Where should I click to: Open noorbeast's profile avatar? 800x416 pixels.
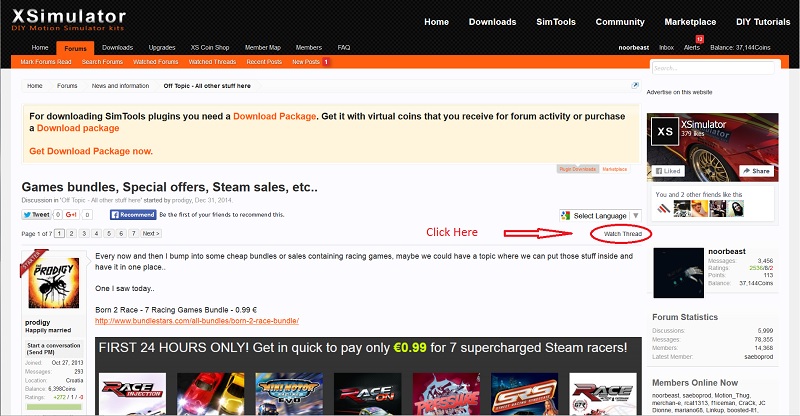click(679, 273)
